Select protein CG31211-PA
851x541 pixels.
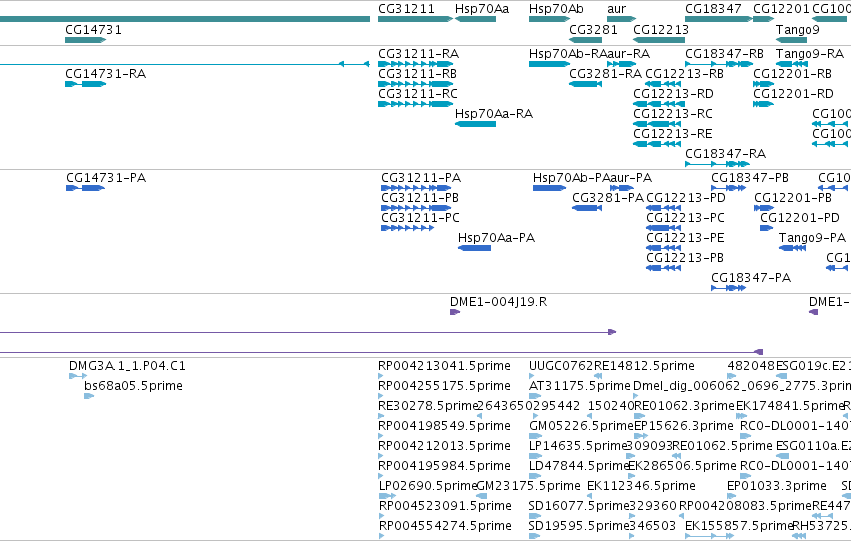coord(421,178)
